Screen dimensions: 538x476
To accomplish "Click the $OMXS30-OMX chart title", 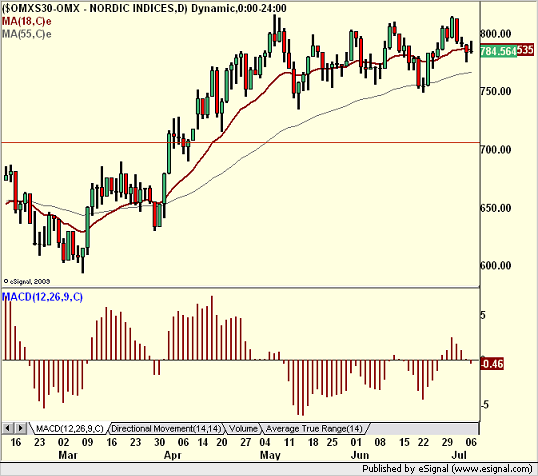I will pyautogui.click(x=144, y=8).
